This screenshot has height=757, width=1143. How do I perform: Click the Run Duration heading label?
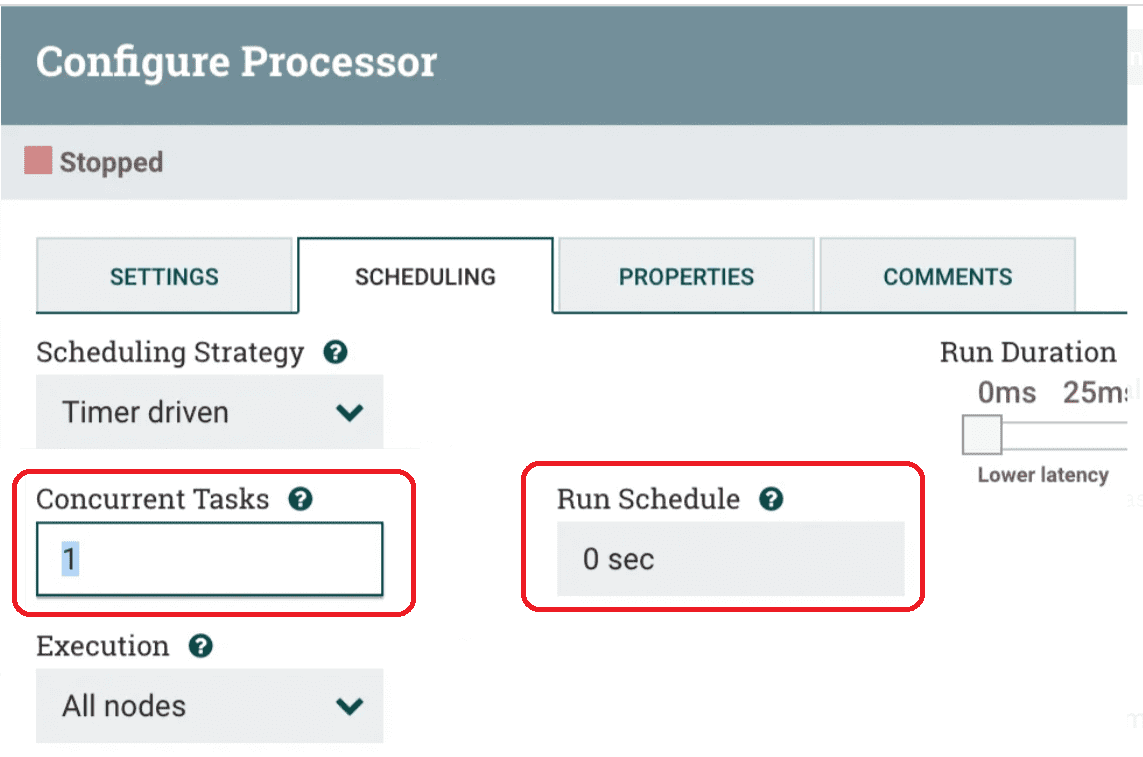point(1028,352)
